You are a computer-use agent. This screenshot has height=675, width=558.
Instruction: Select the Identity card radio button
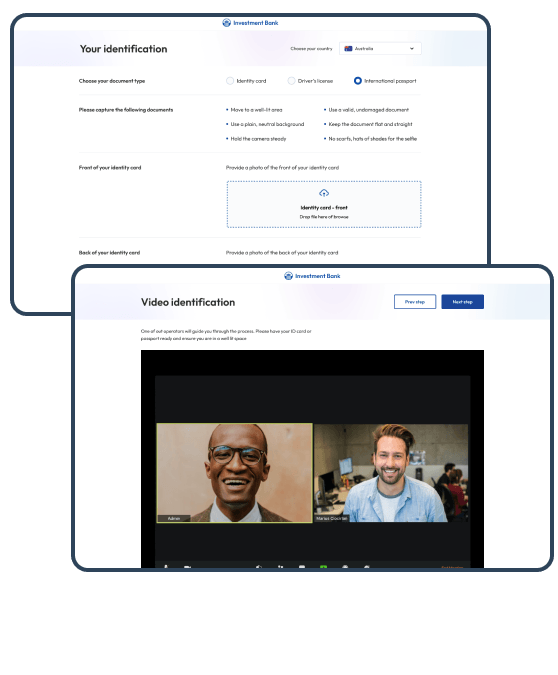(230, 81)
